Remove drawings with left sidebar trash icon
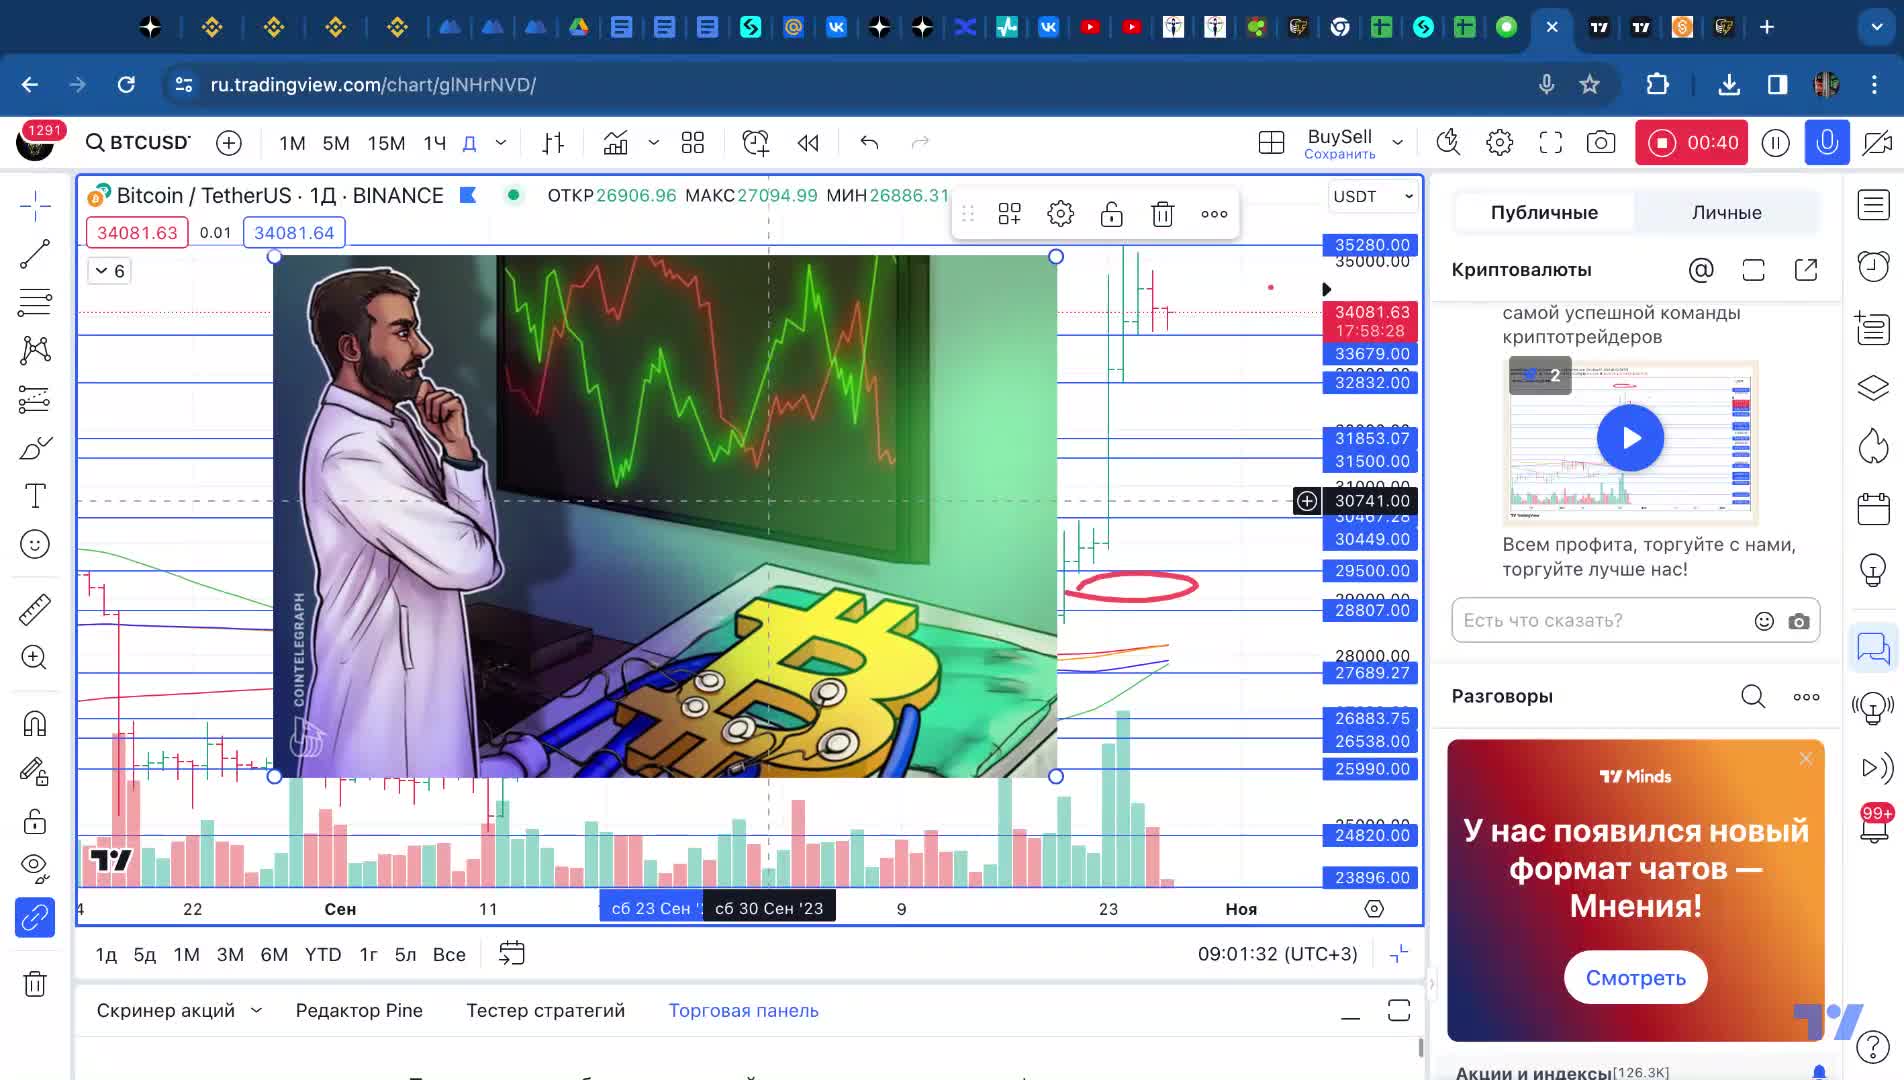 pos(35,984)
